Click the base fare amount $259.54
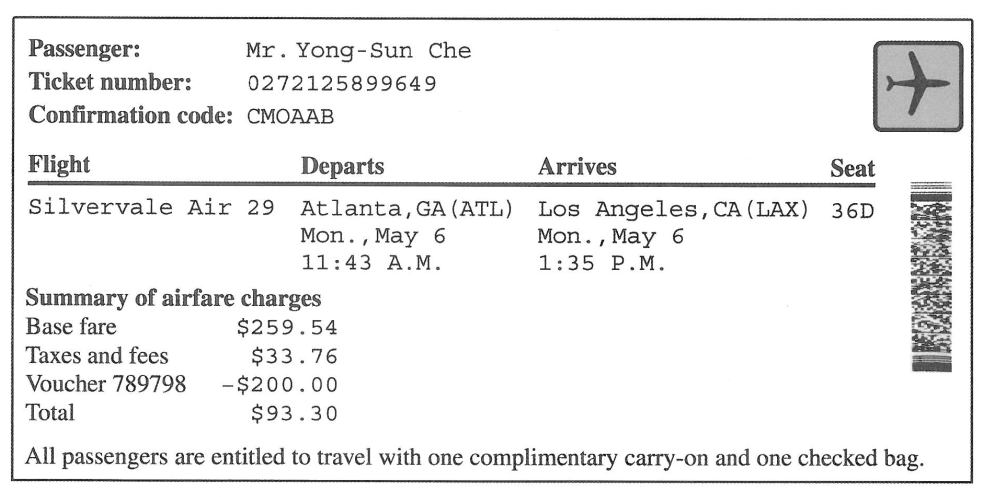Image resolution: width=985 pixels, height=497 pixels. [x=293, y=327]
